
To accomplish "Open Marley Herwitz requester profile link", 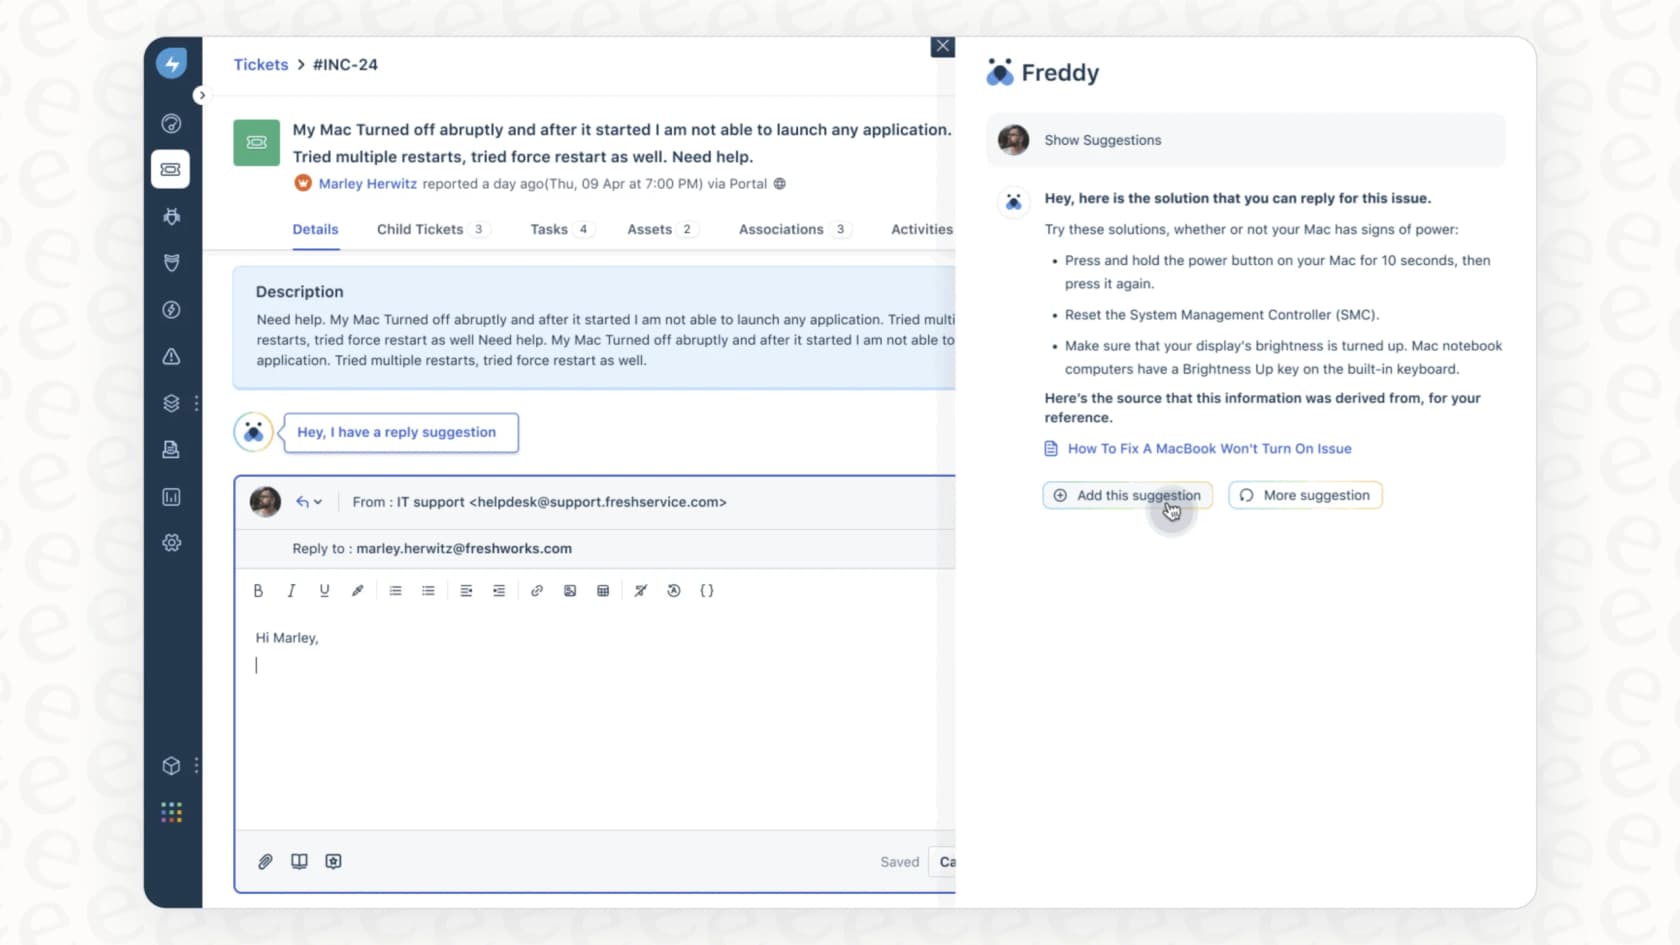I will point(367,184).
